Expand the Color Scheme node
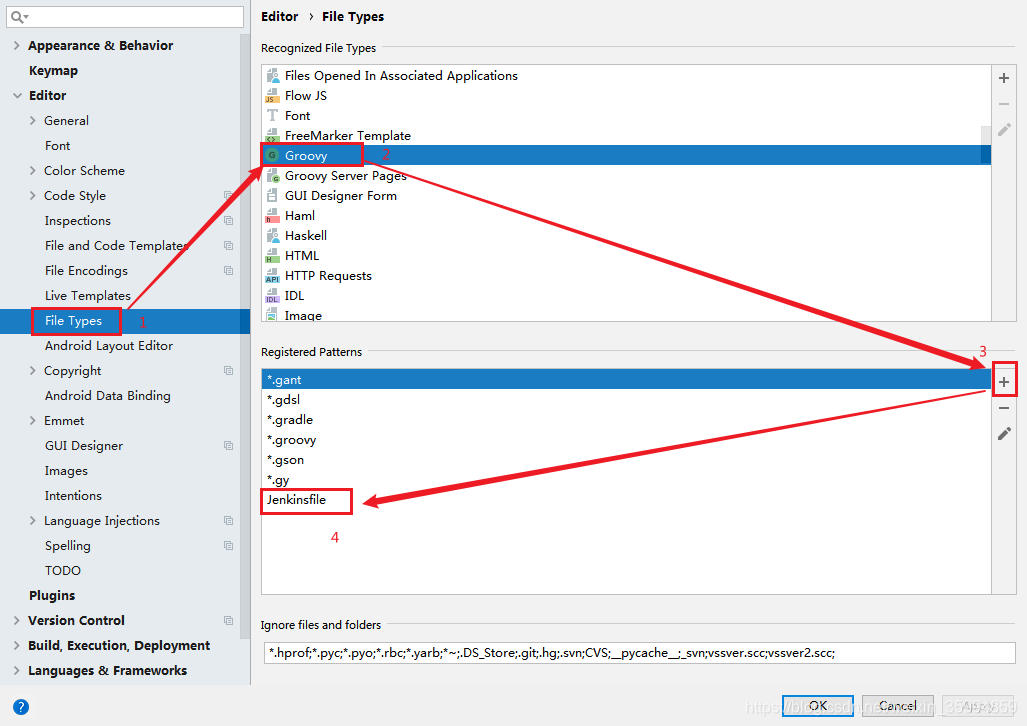Image resolution: width=1027 pixels, height=726 pixels. [x=33, y=170]
